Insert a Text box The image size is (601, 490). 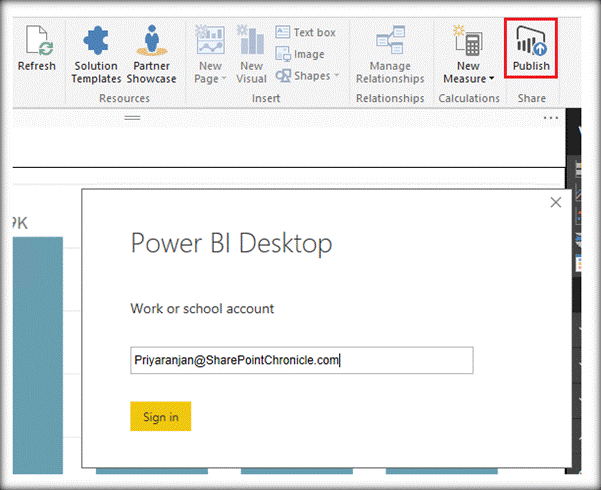pos(305,32)
